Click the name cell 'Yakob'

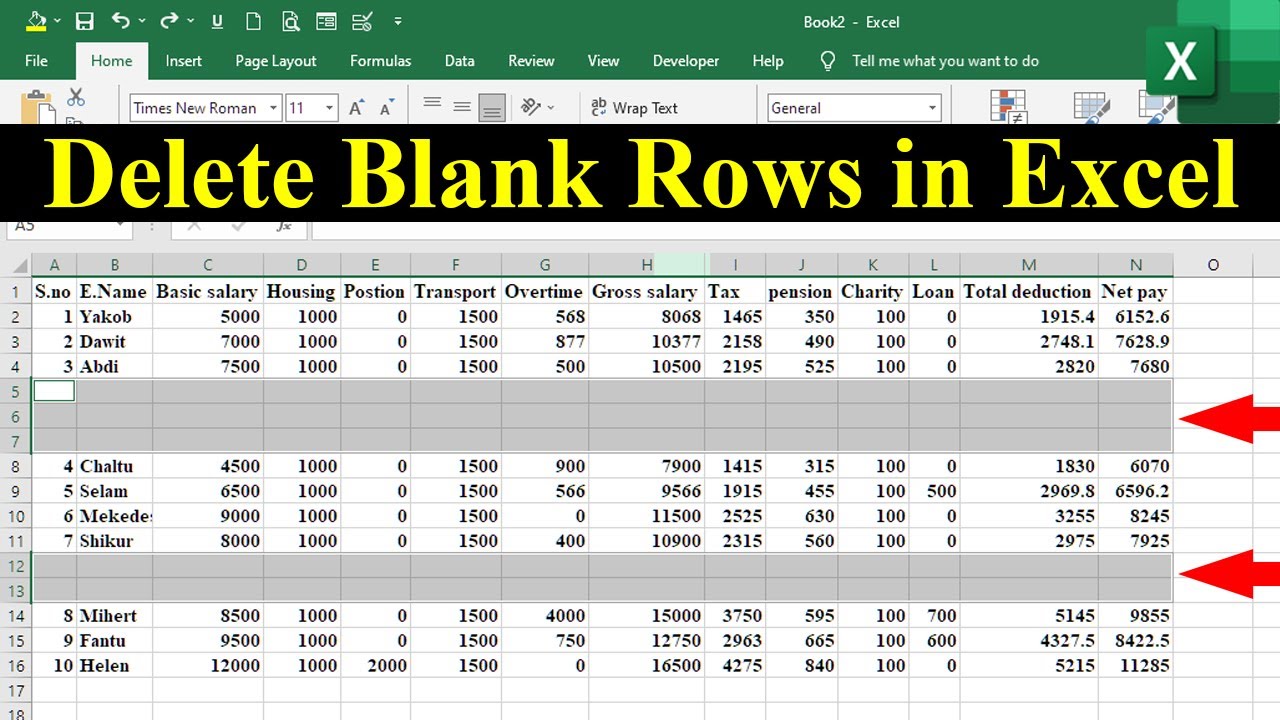(x=115, y=317)
